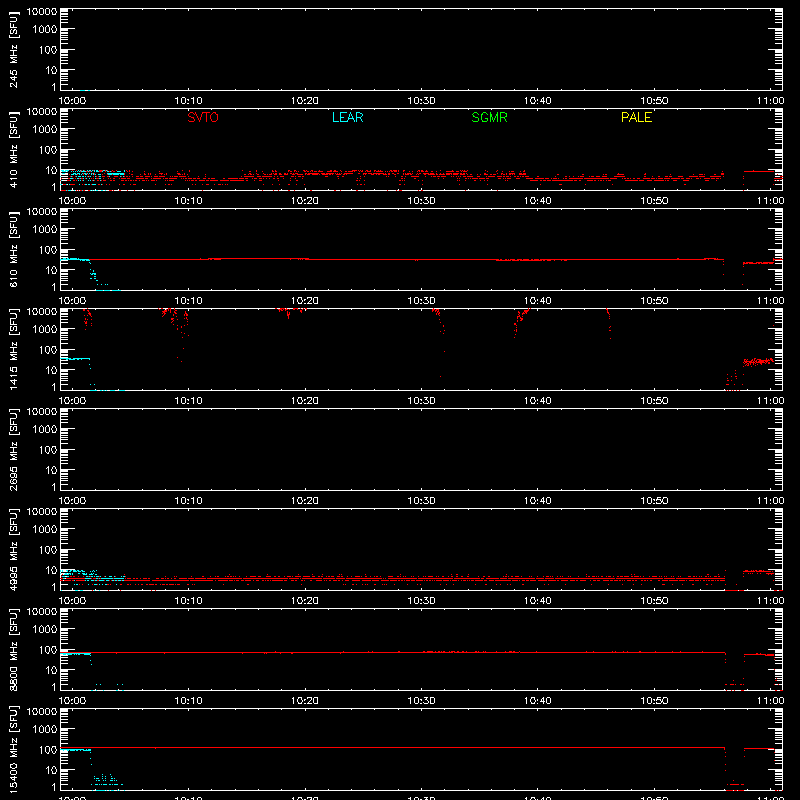
Task: Select the 4995 MHz [SFU] axis title
Action: click(13, 549)
